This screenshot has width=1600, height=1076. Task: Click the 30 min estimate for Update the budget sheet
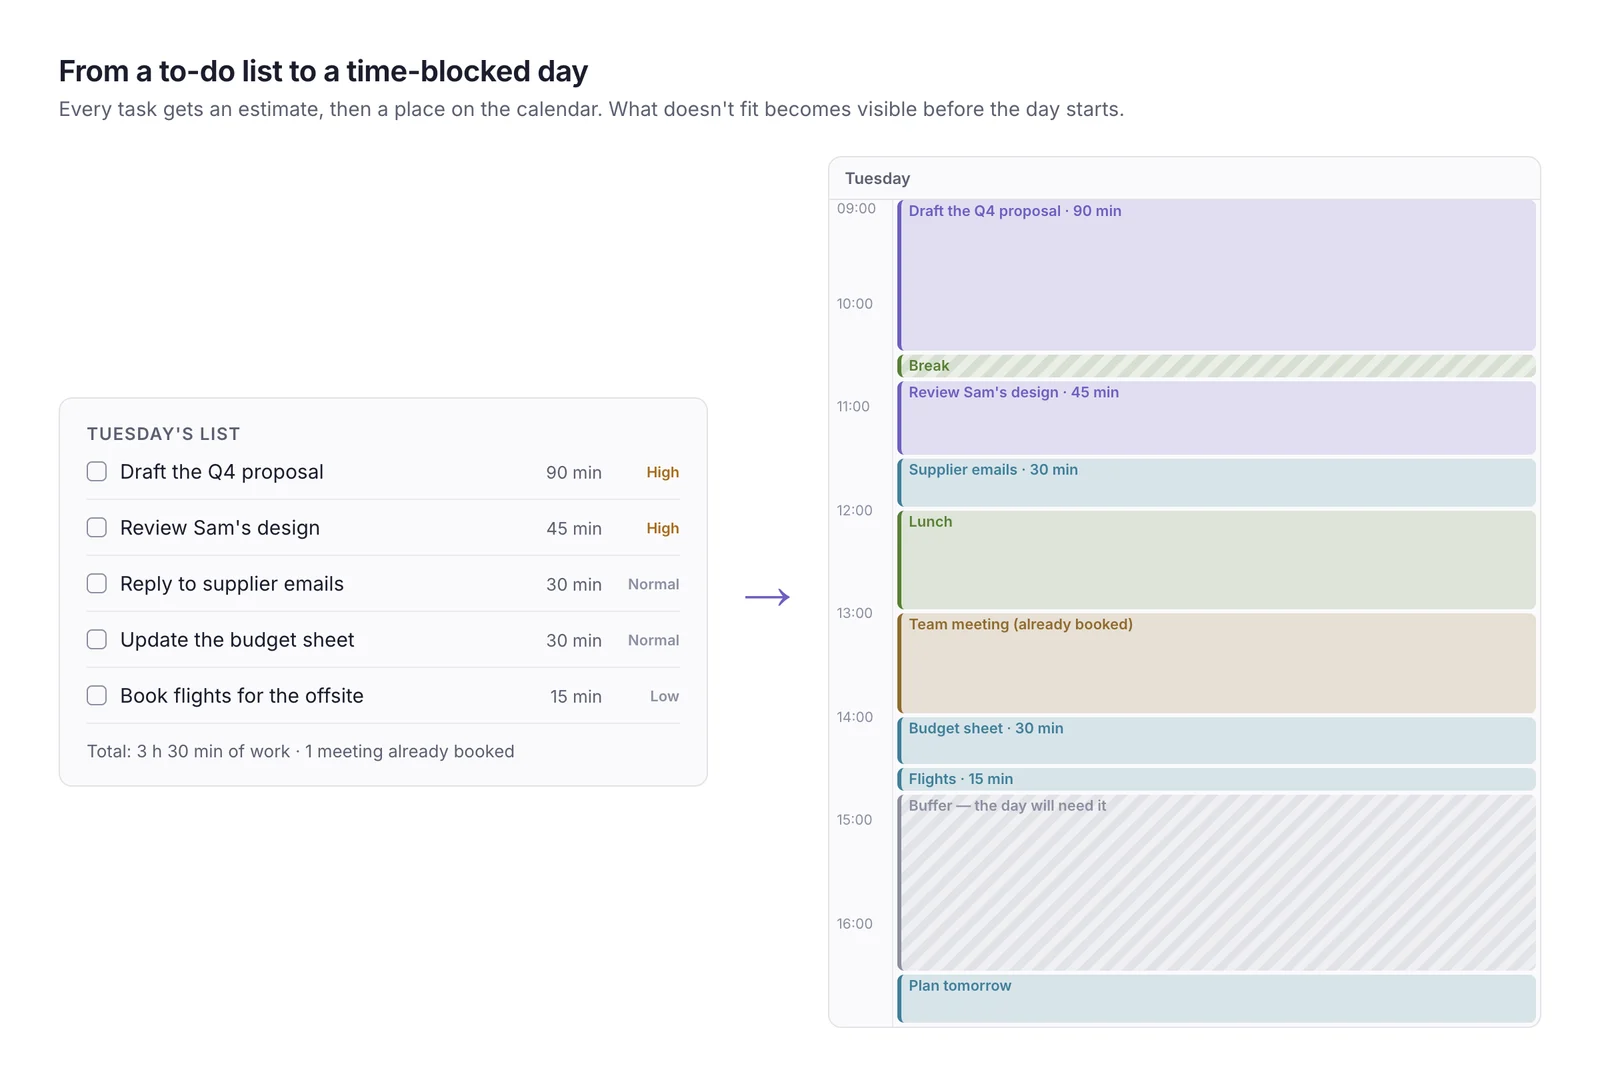pos(574,640)
